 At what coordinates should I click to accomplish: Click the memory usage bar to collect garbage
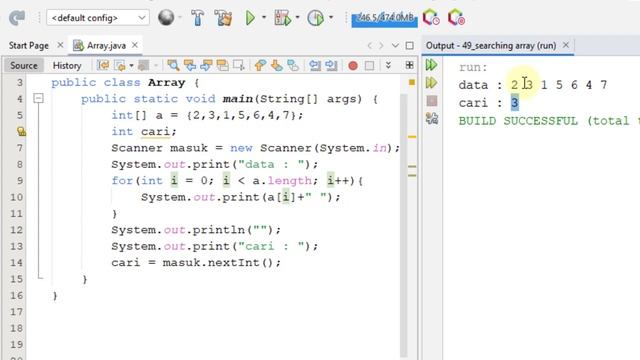click(384, 19)
